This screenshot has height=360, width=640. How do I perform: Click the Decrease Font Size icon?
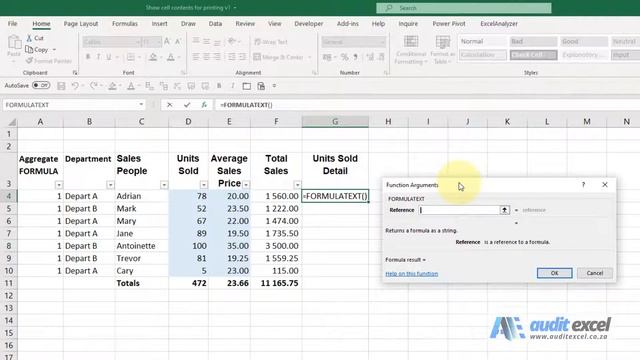178,42
